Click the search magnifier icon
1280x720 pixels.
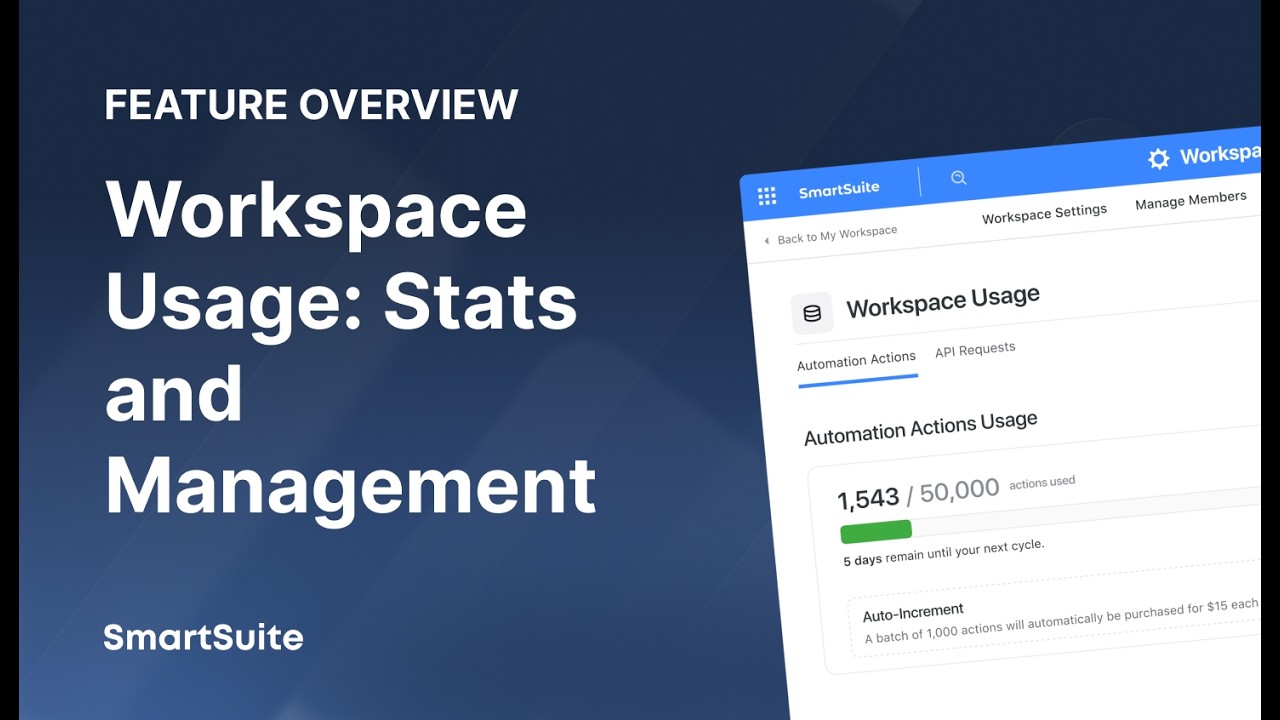(x=958, y=178)
